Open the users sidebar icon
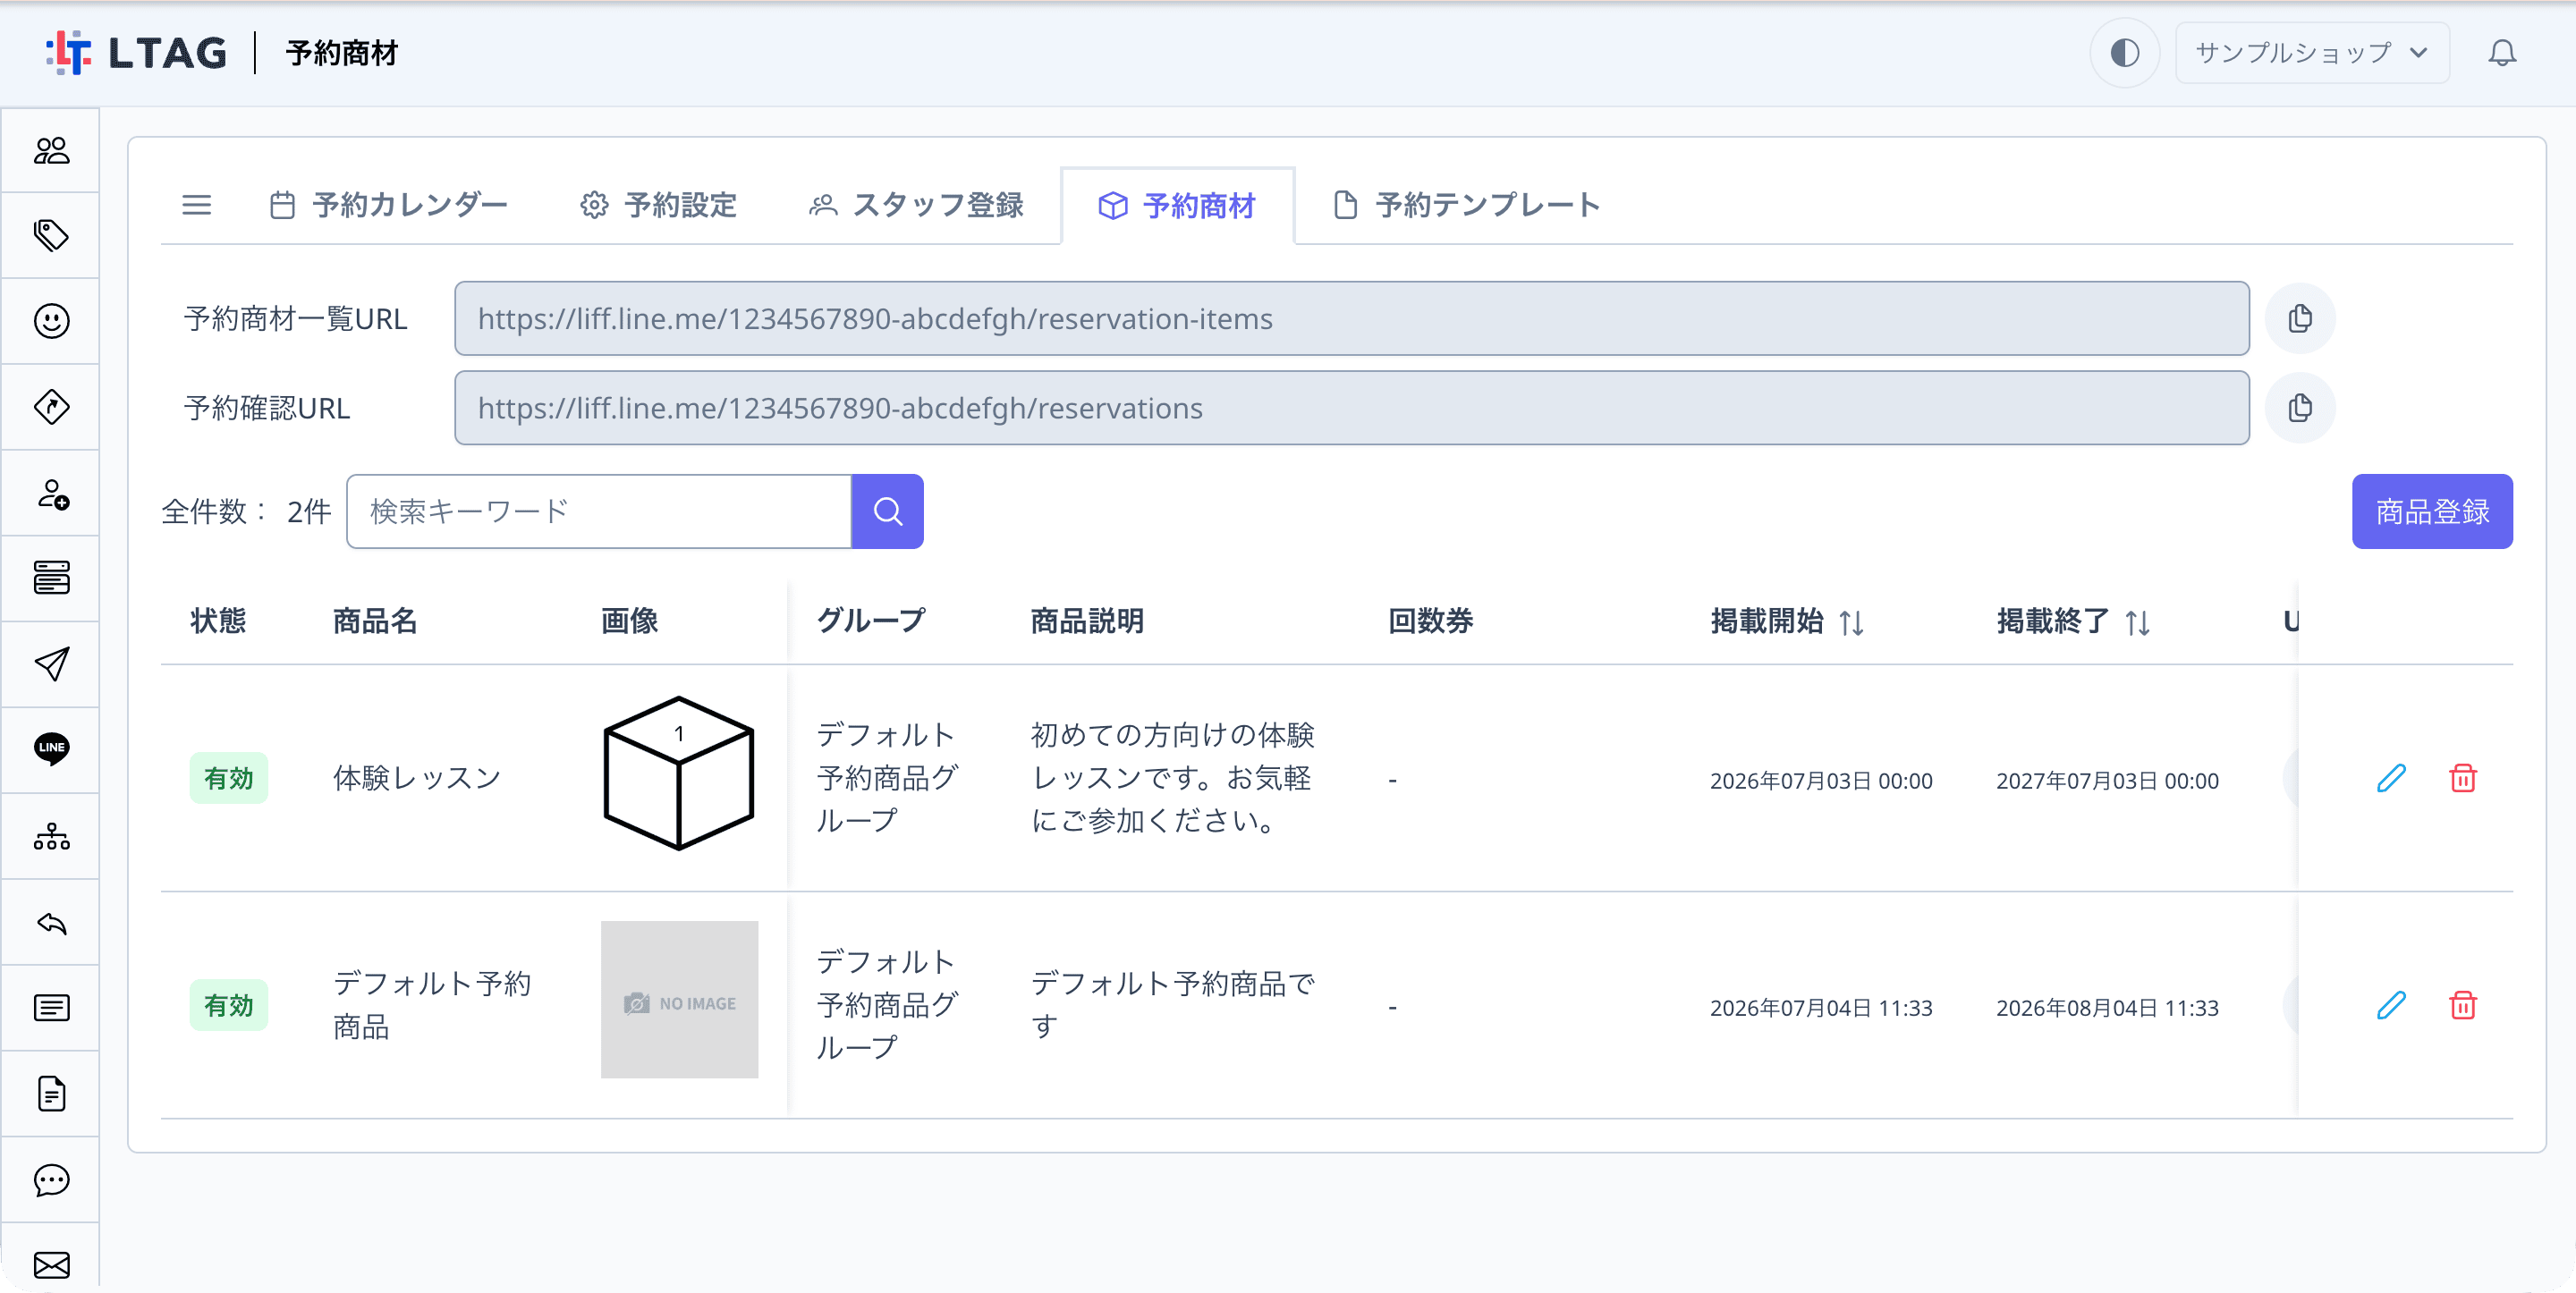Viewport: 2576px width, 1293px height. (x=51, y=151)
